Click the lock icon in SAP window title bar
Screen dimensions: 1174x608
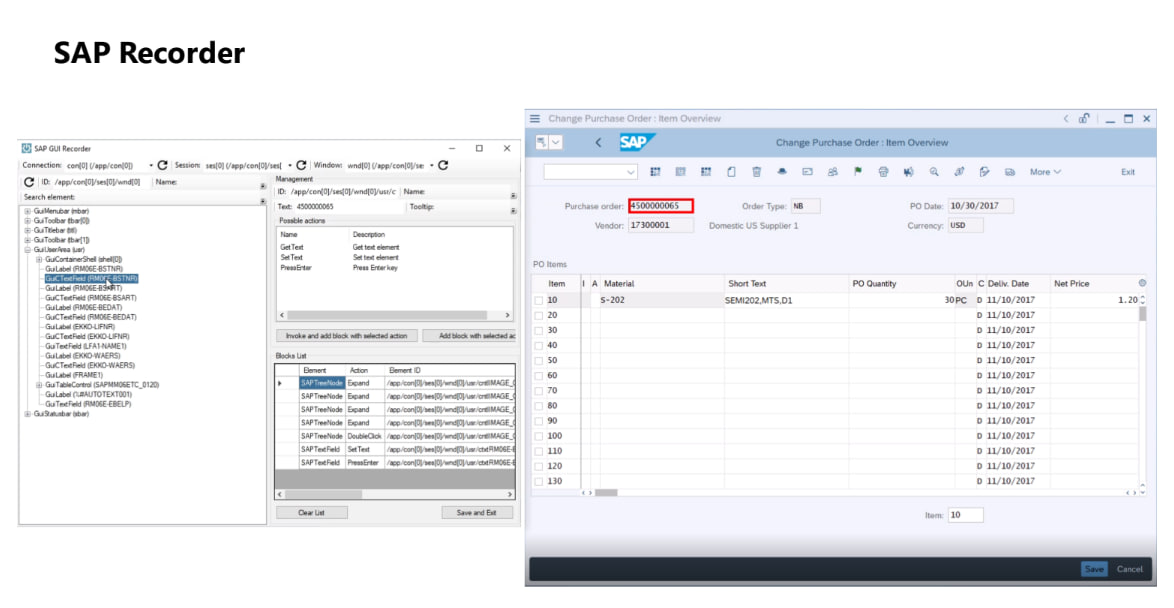[x=1083, y=118]
